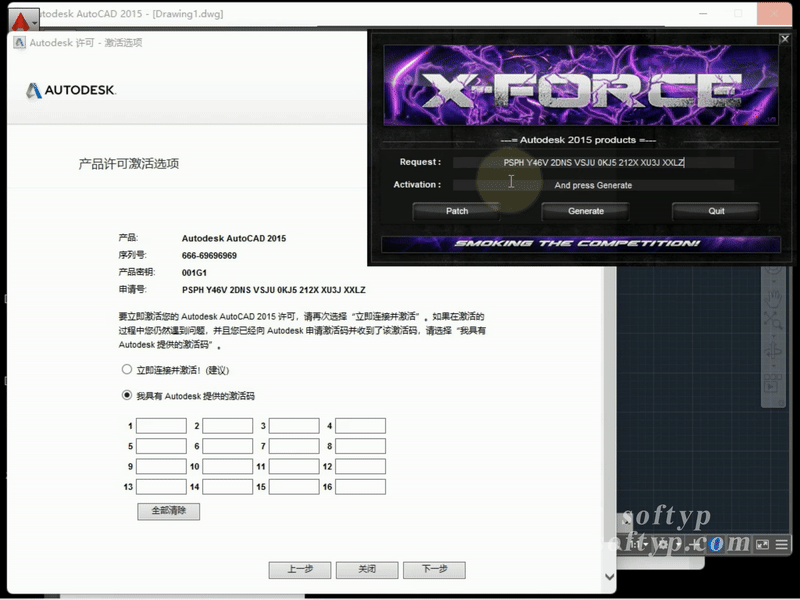Go back with the 上一步 button

[300, 569]
